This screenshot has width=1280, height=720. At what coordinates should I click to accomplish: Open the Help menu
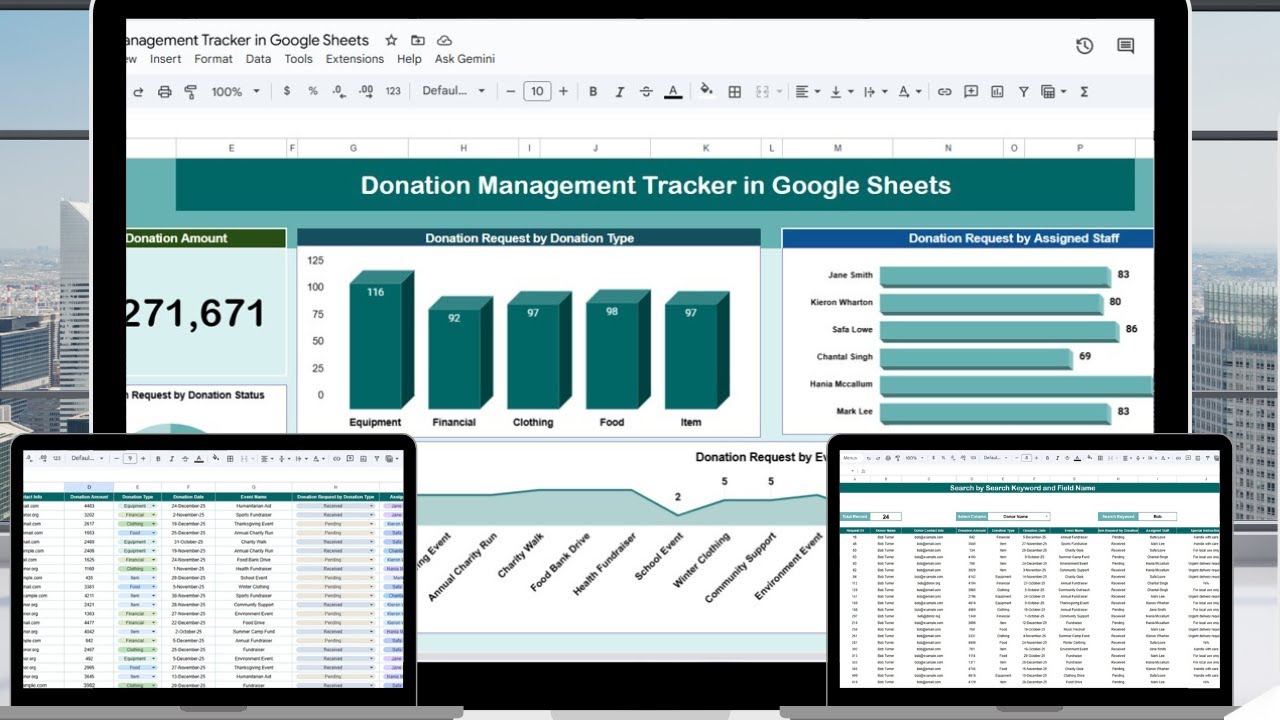click(409, 59)
